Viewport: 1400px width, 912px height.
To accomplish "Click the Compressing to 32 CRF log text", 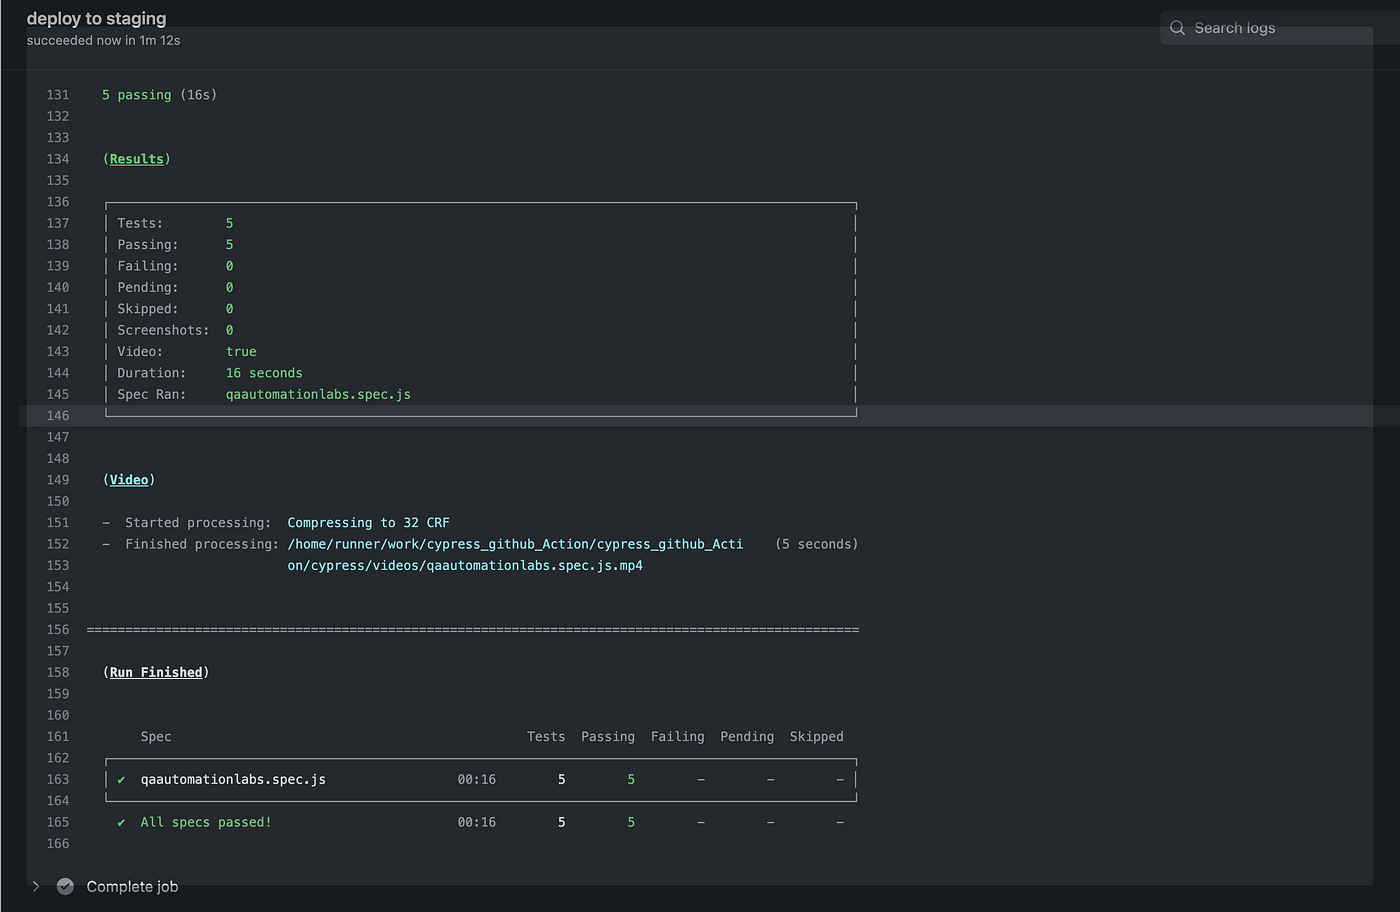I will (368, 522).
